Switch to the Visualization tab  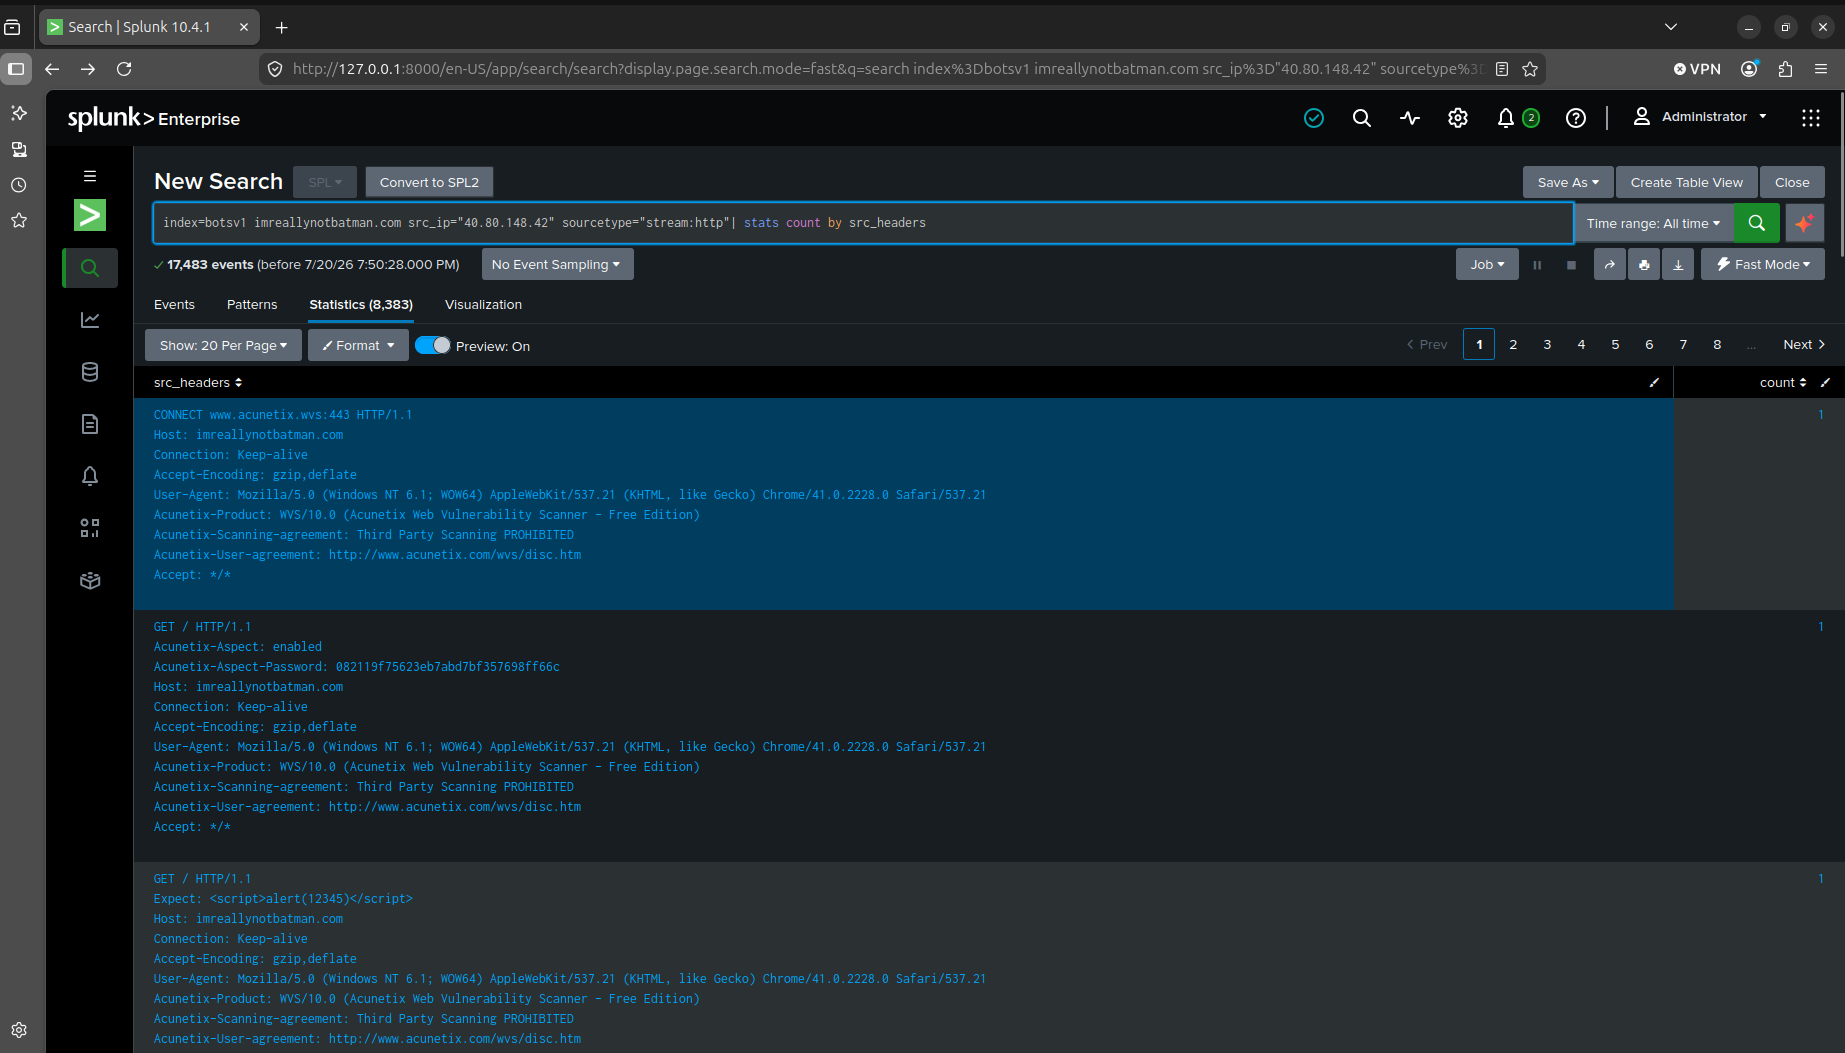(483, 305)
